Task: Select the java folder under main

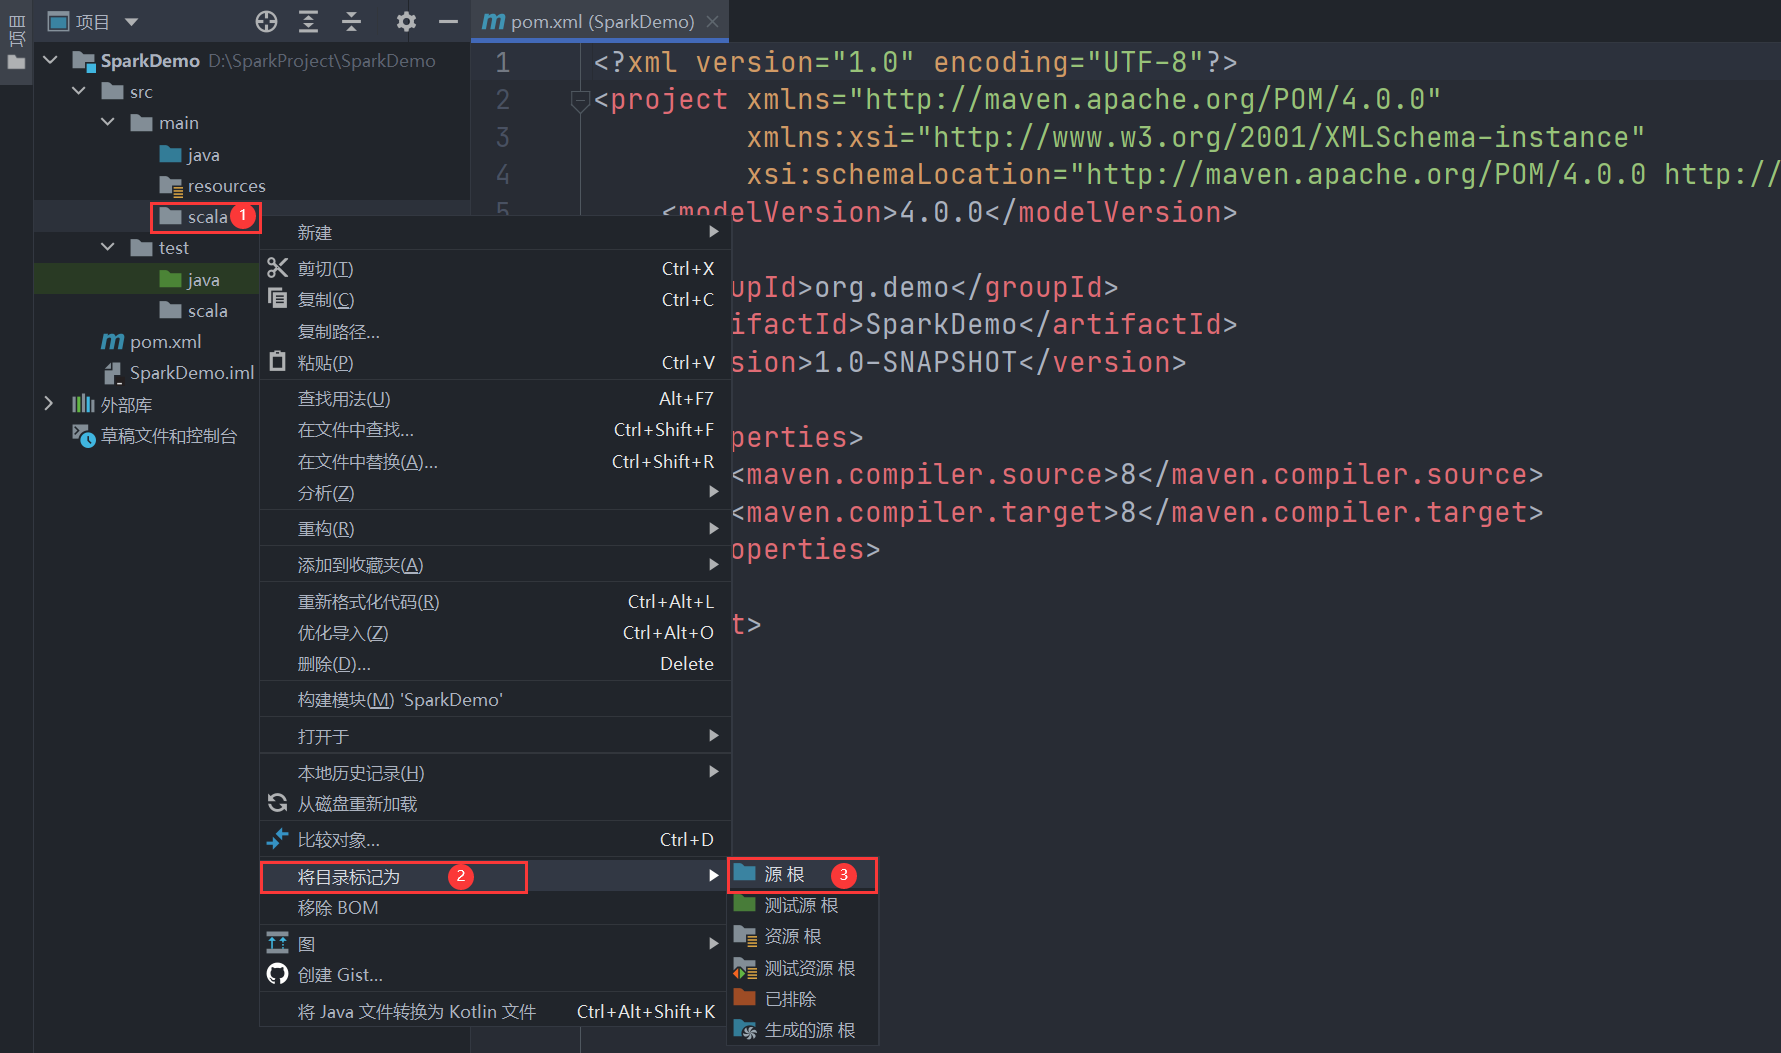Action: (190, 154)
